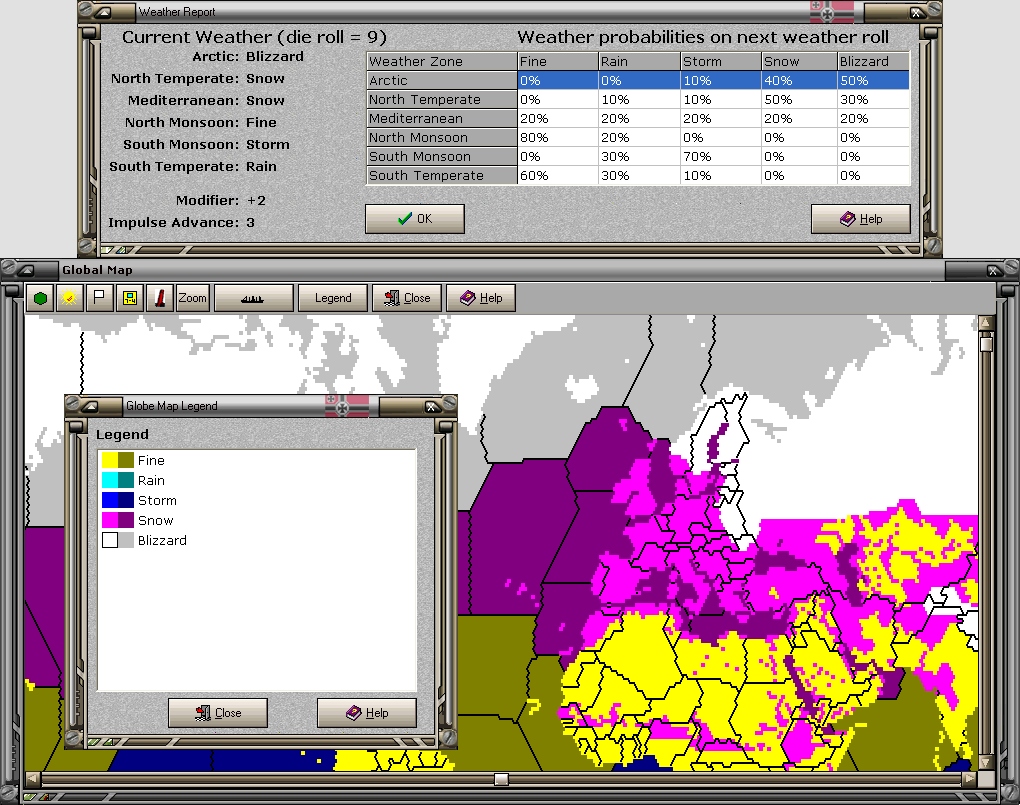Click the ship silhouette toolbar button

pos(253,298)
